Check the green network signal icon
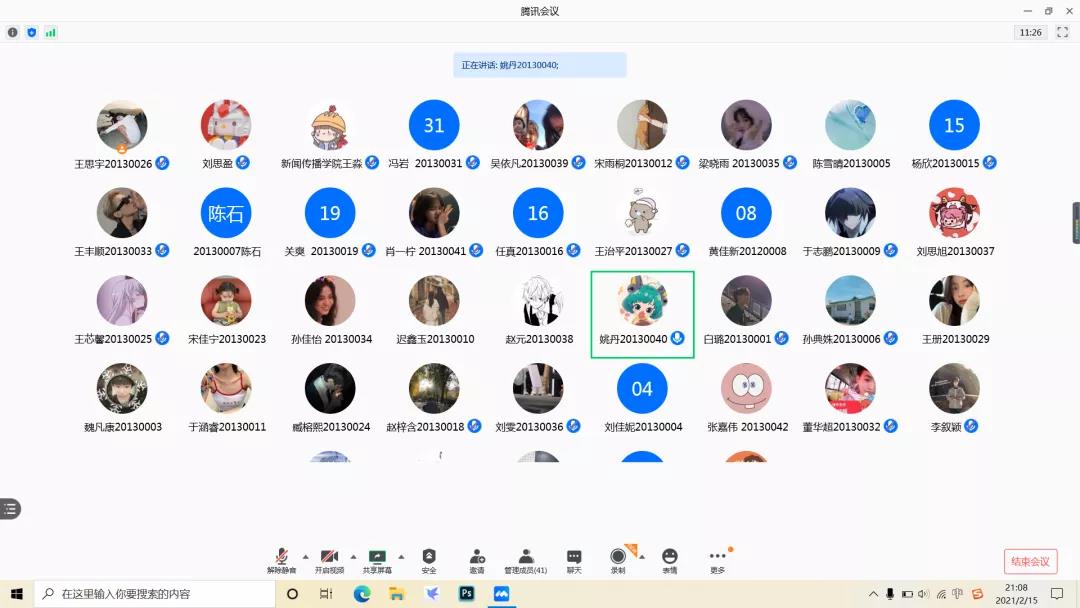Image resolution: width=1080 pixels, height=608 pixels. click(x=50, y=32)
